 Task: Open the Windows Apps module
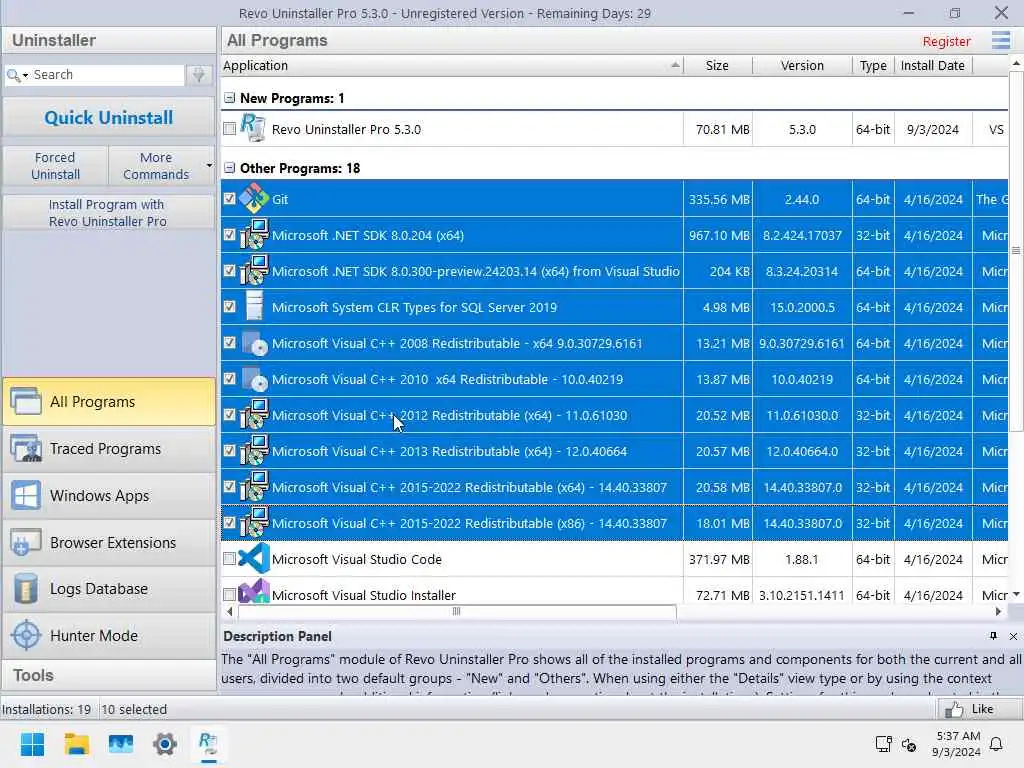click(108, 496)
